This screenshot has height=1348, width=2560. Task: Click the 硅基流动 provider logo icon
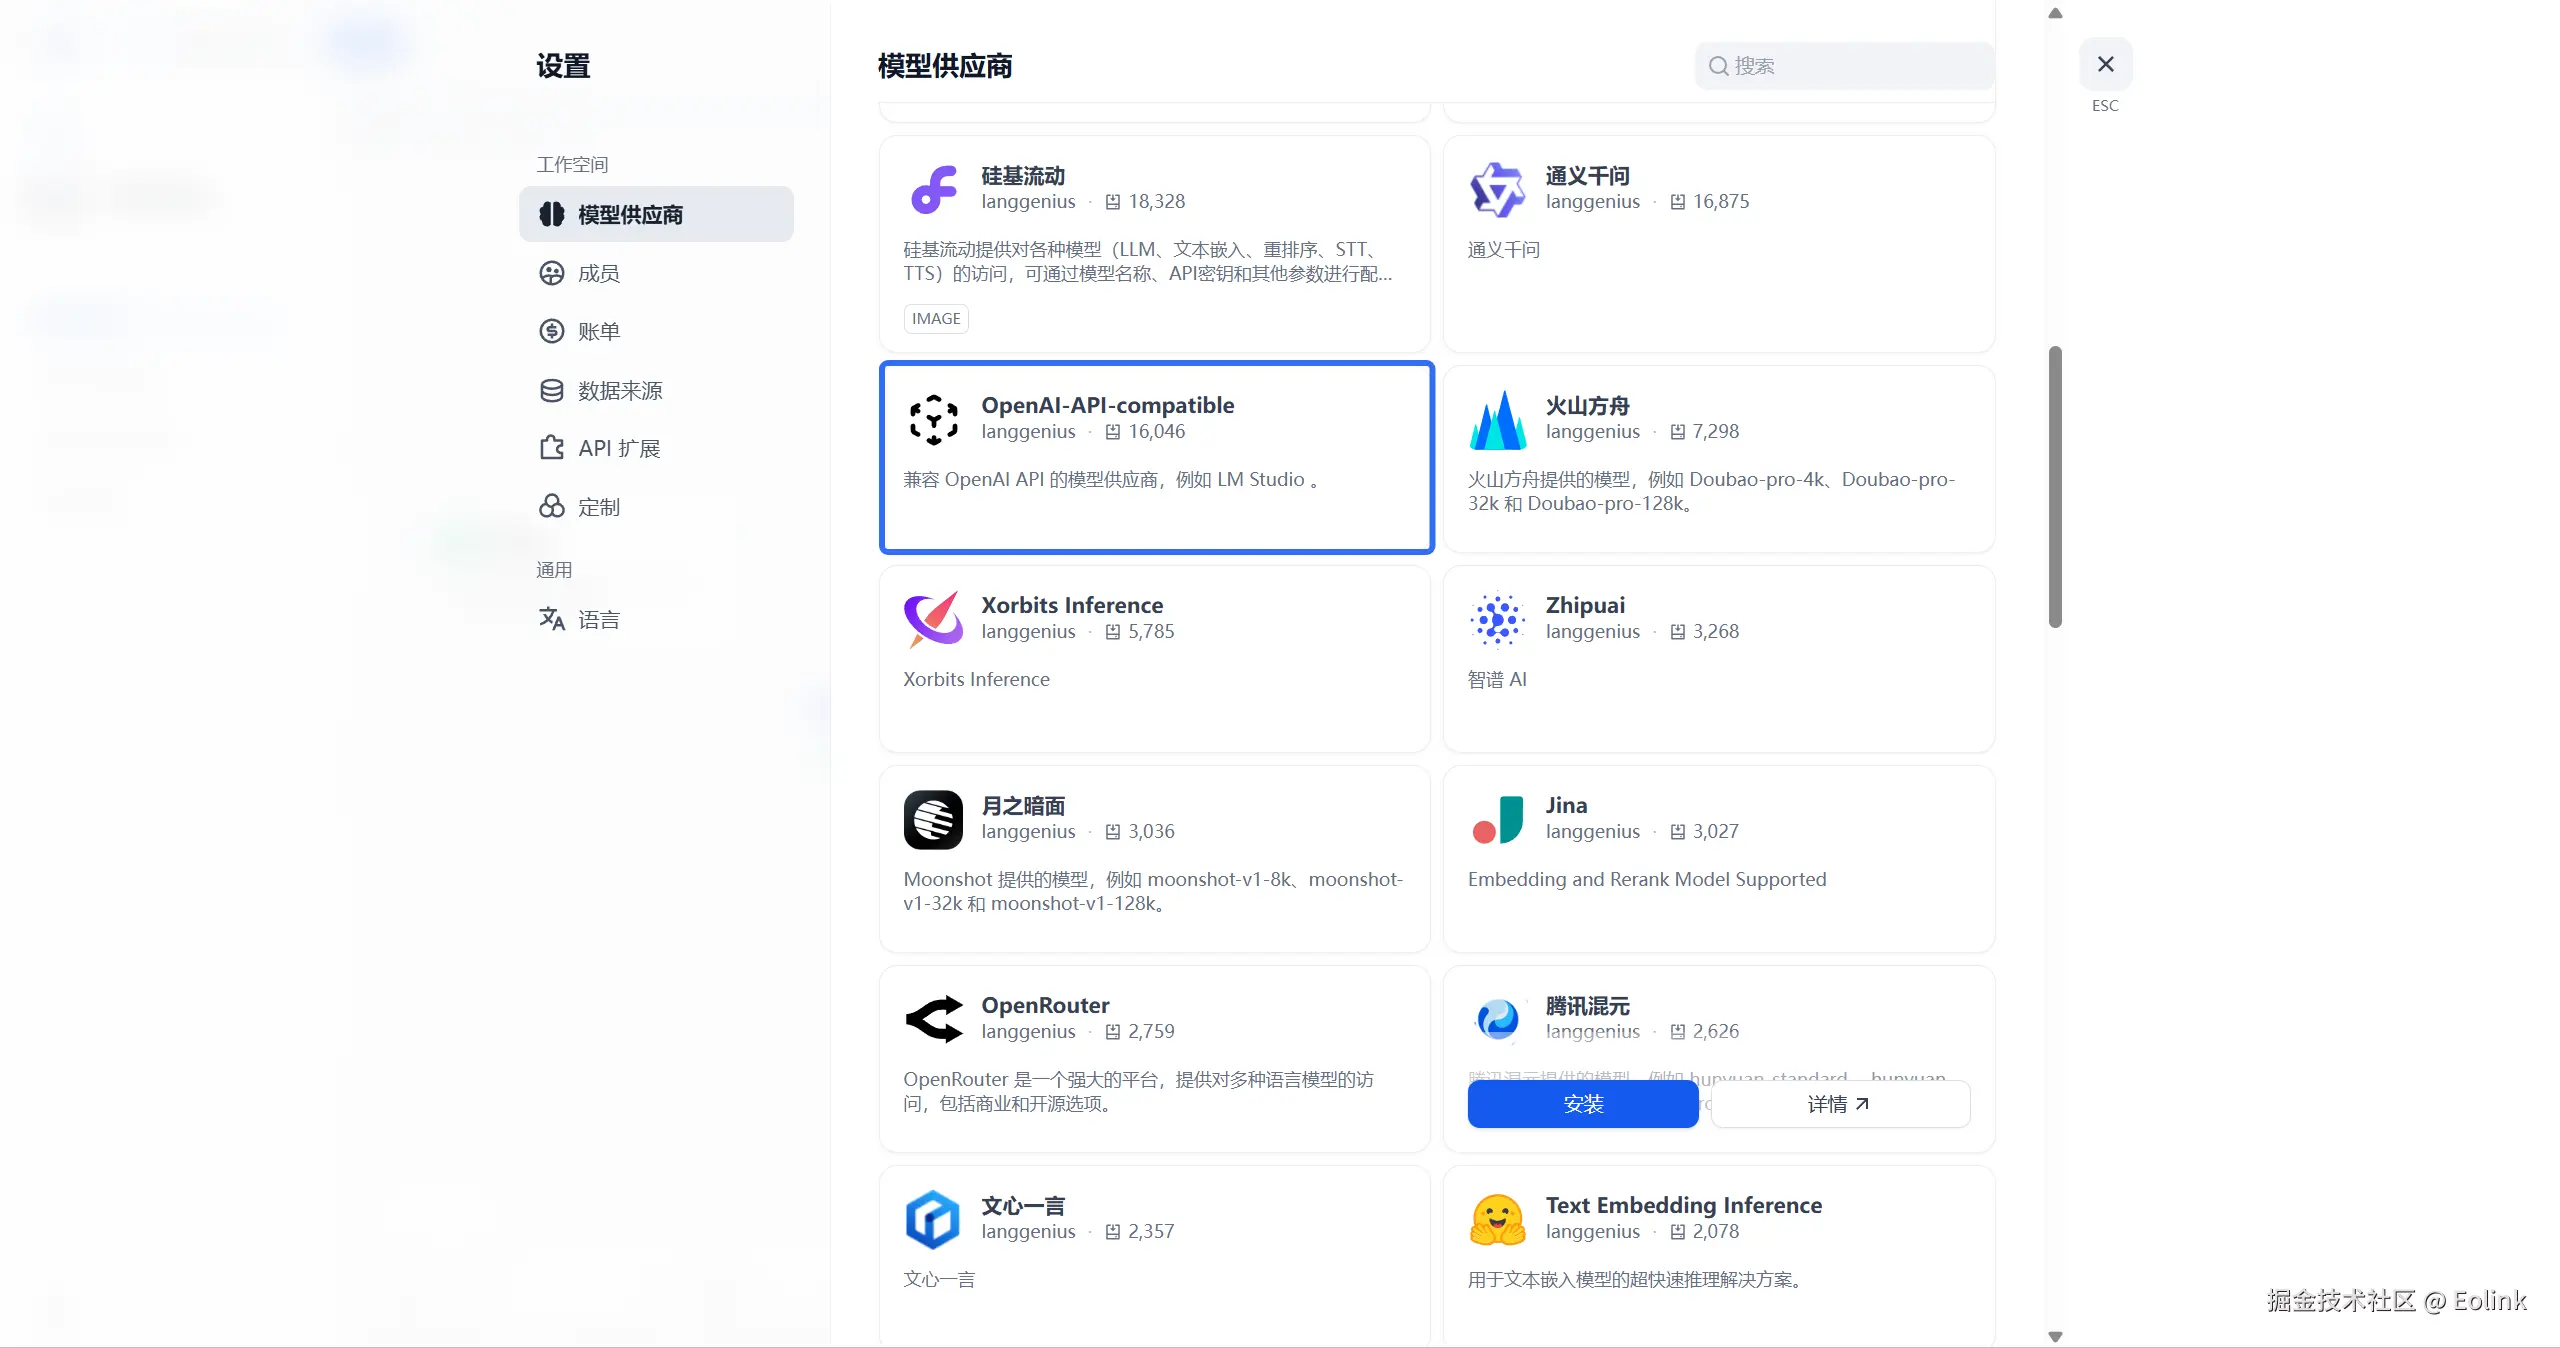click(x=933, y=190)
